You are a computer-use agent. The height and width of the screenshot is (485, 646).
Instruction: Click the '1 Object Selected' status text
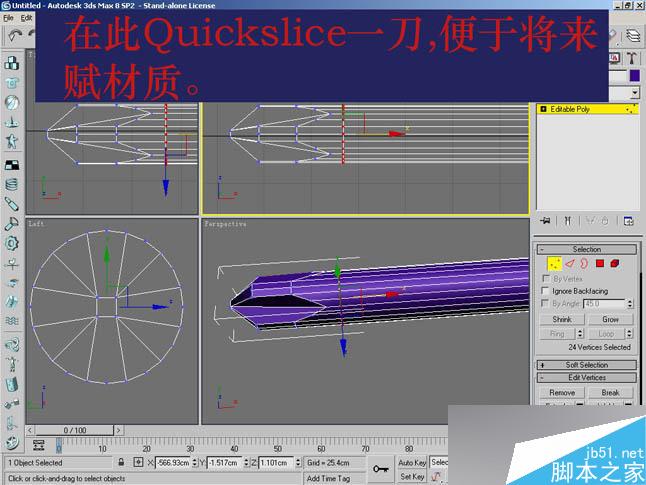click(35, 463)
